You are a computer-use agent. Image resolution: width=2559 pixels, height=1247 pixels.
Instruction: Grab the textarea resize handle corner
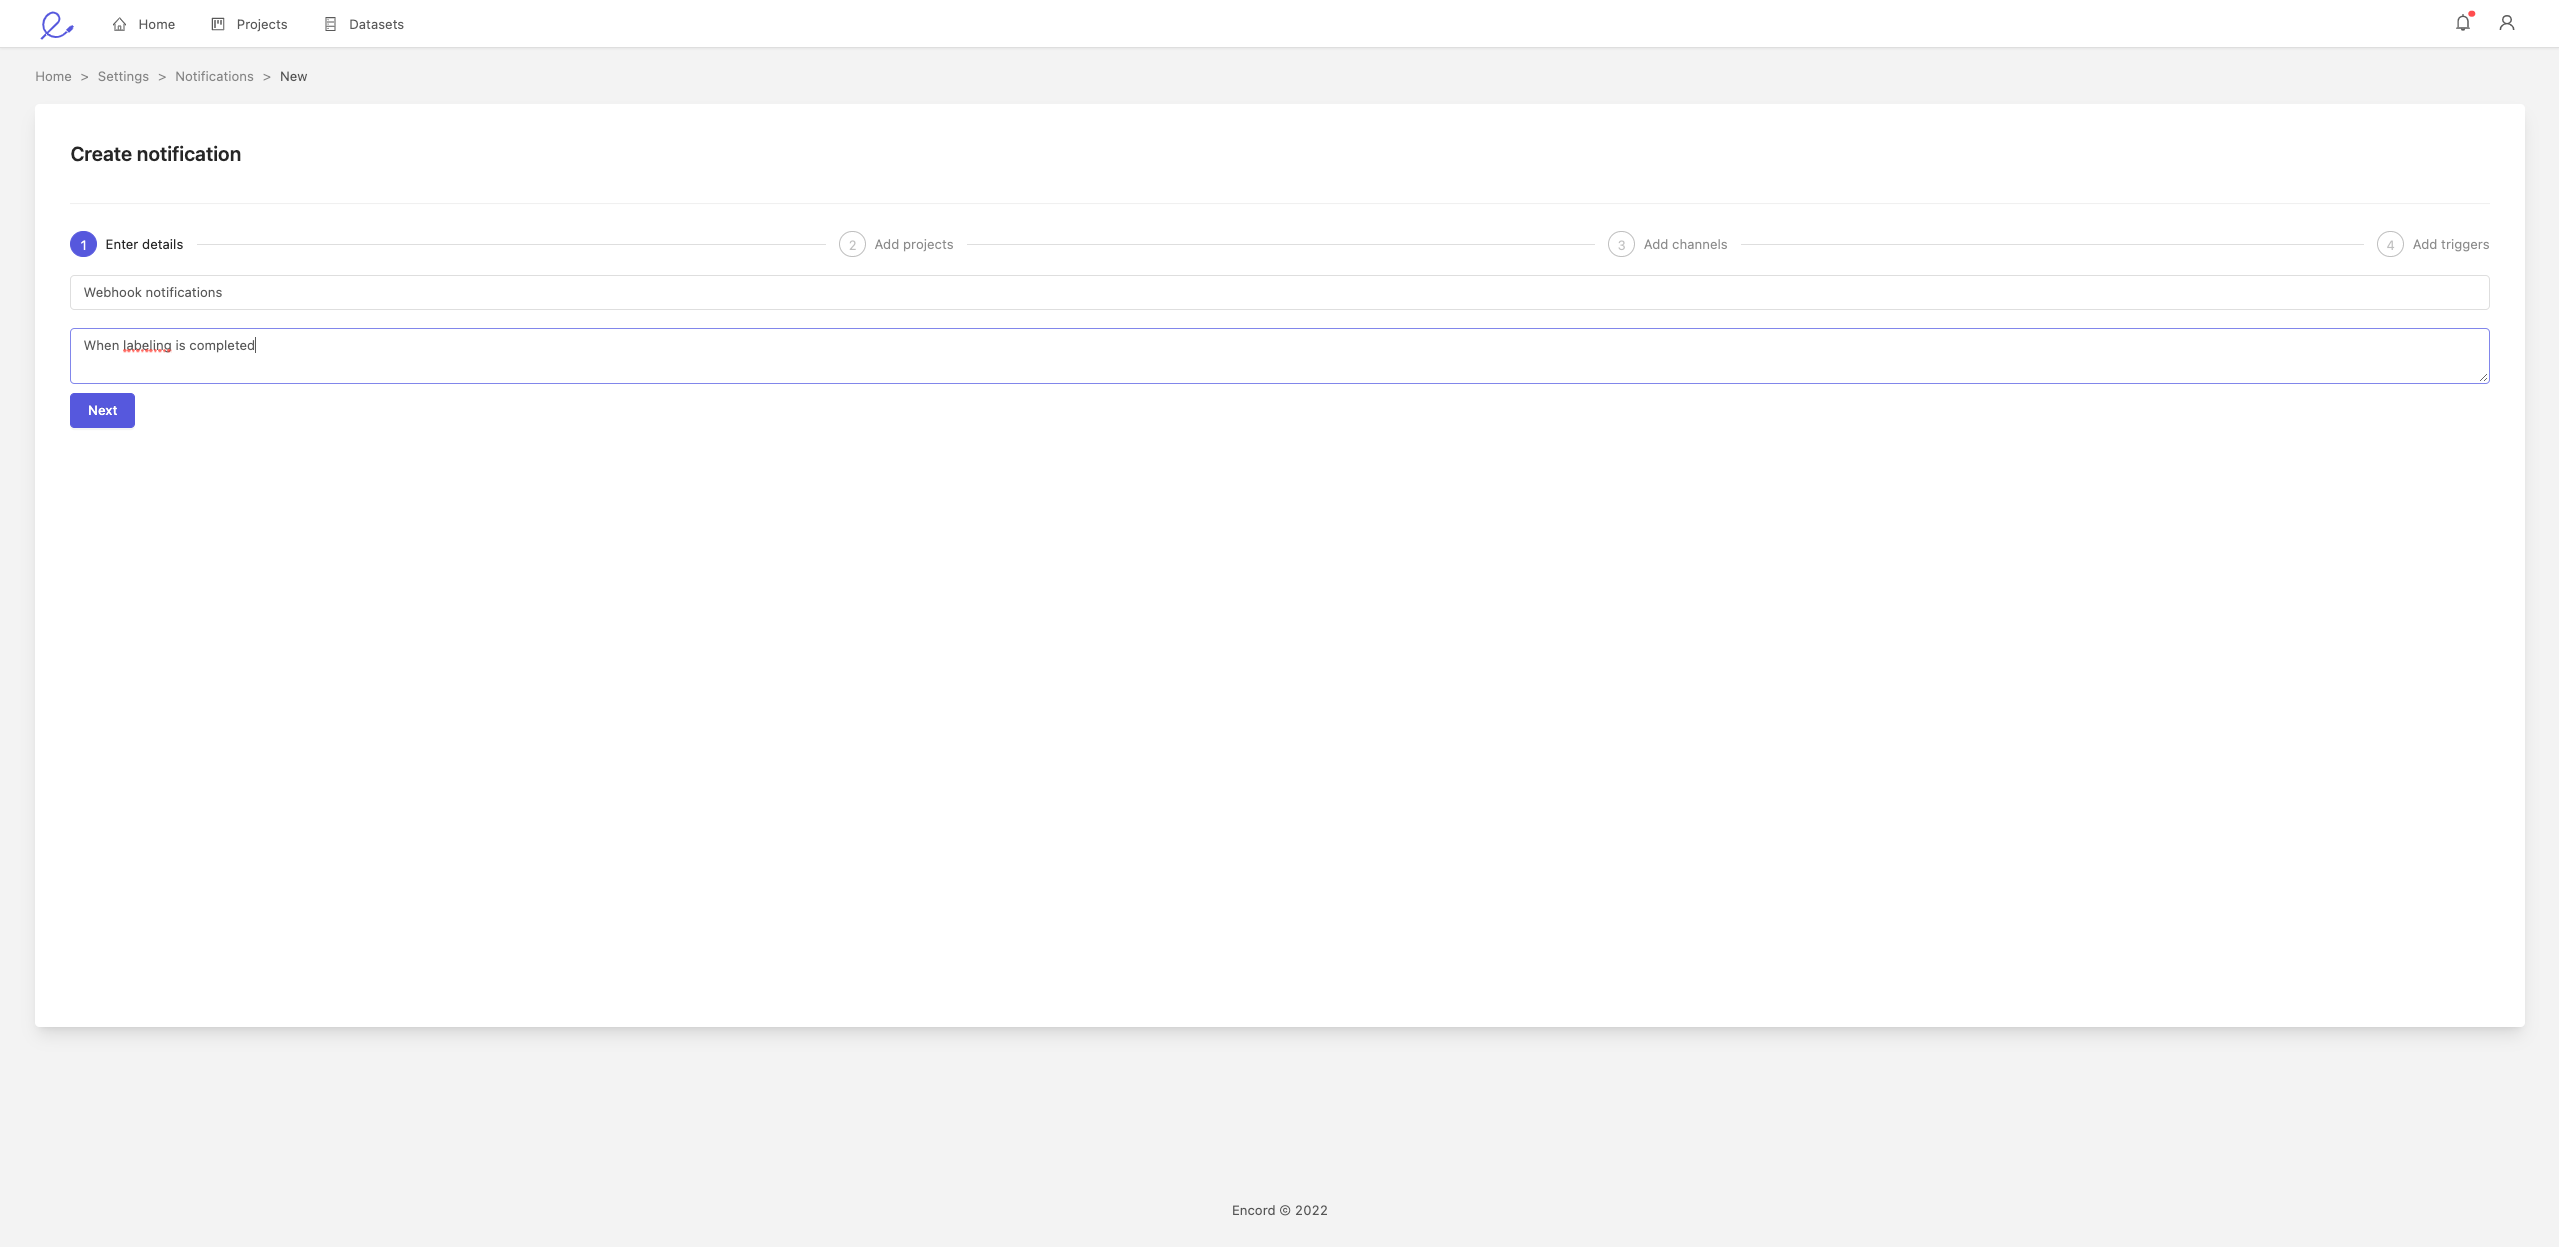point(2483,377)
